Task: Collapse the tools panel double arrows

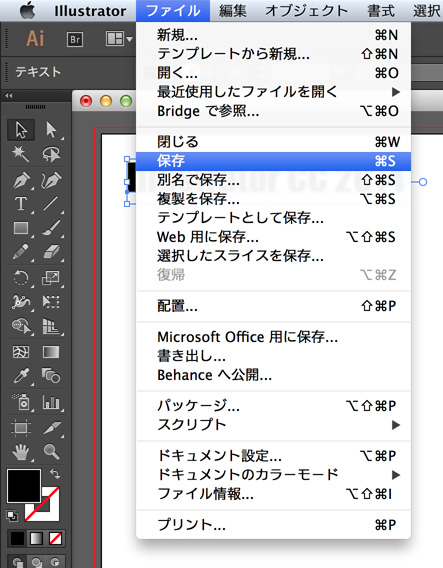Action: click(9, 96)
